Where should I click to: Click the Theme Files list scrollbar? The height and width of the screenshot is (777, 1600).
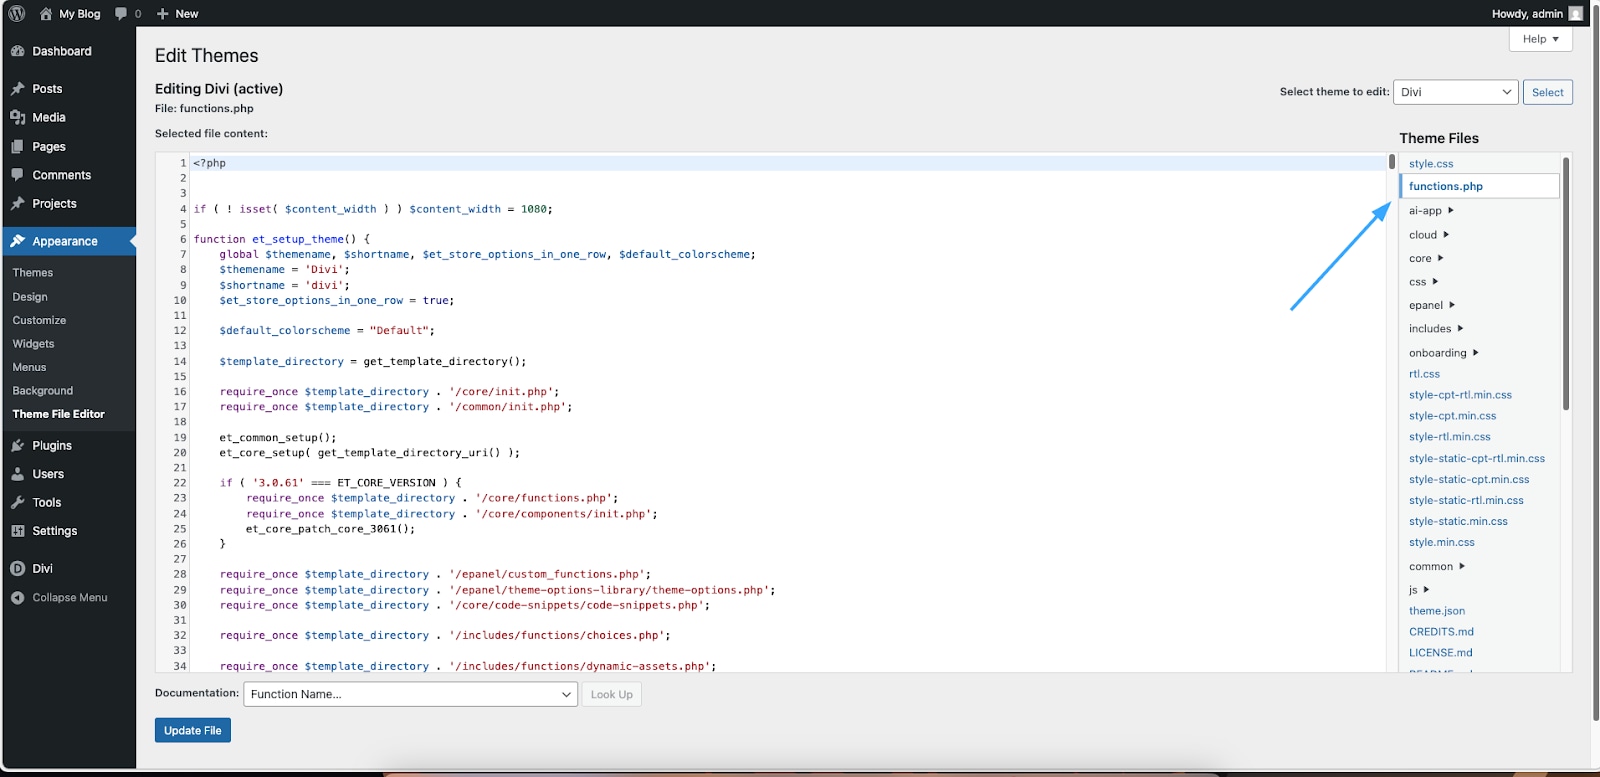(x=1566, y=283)
